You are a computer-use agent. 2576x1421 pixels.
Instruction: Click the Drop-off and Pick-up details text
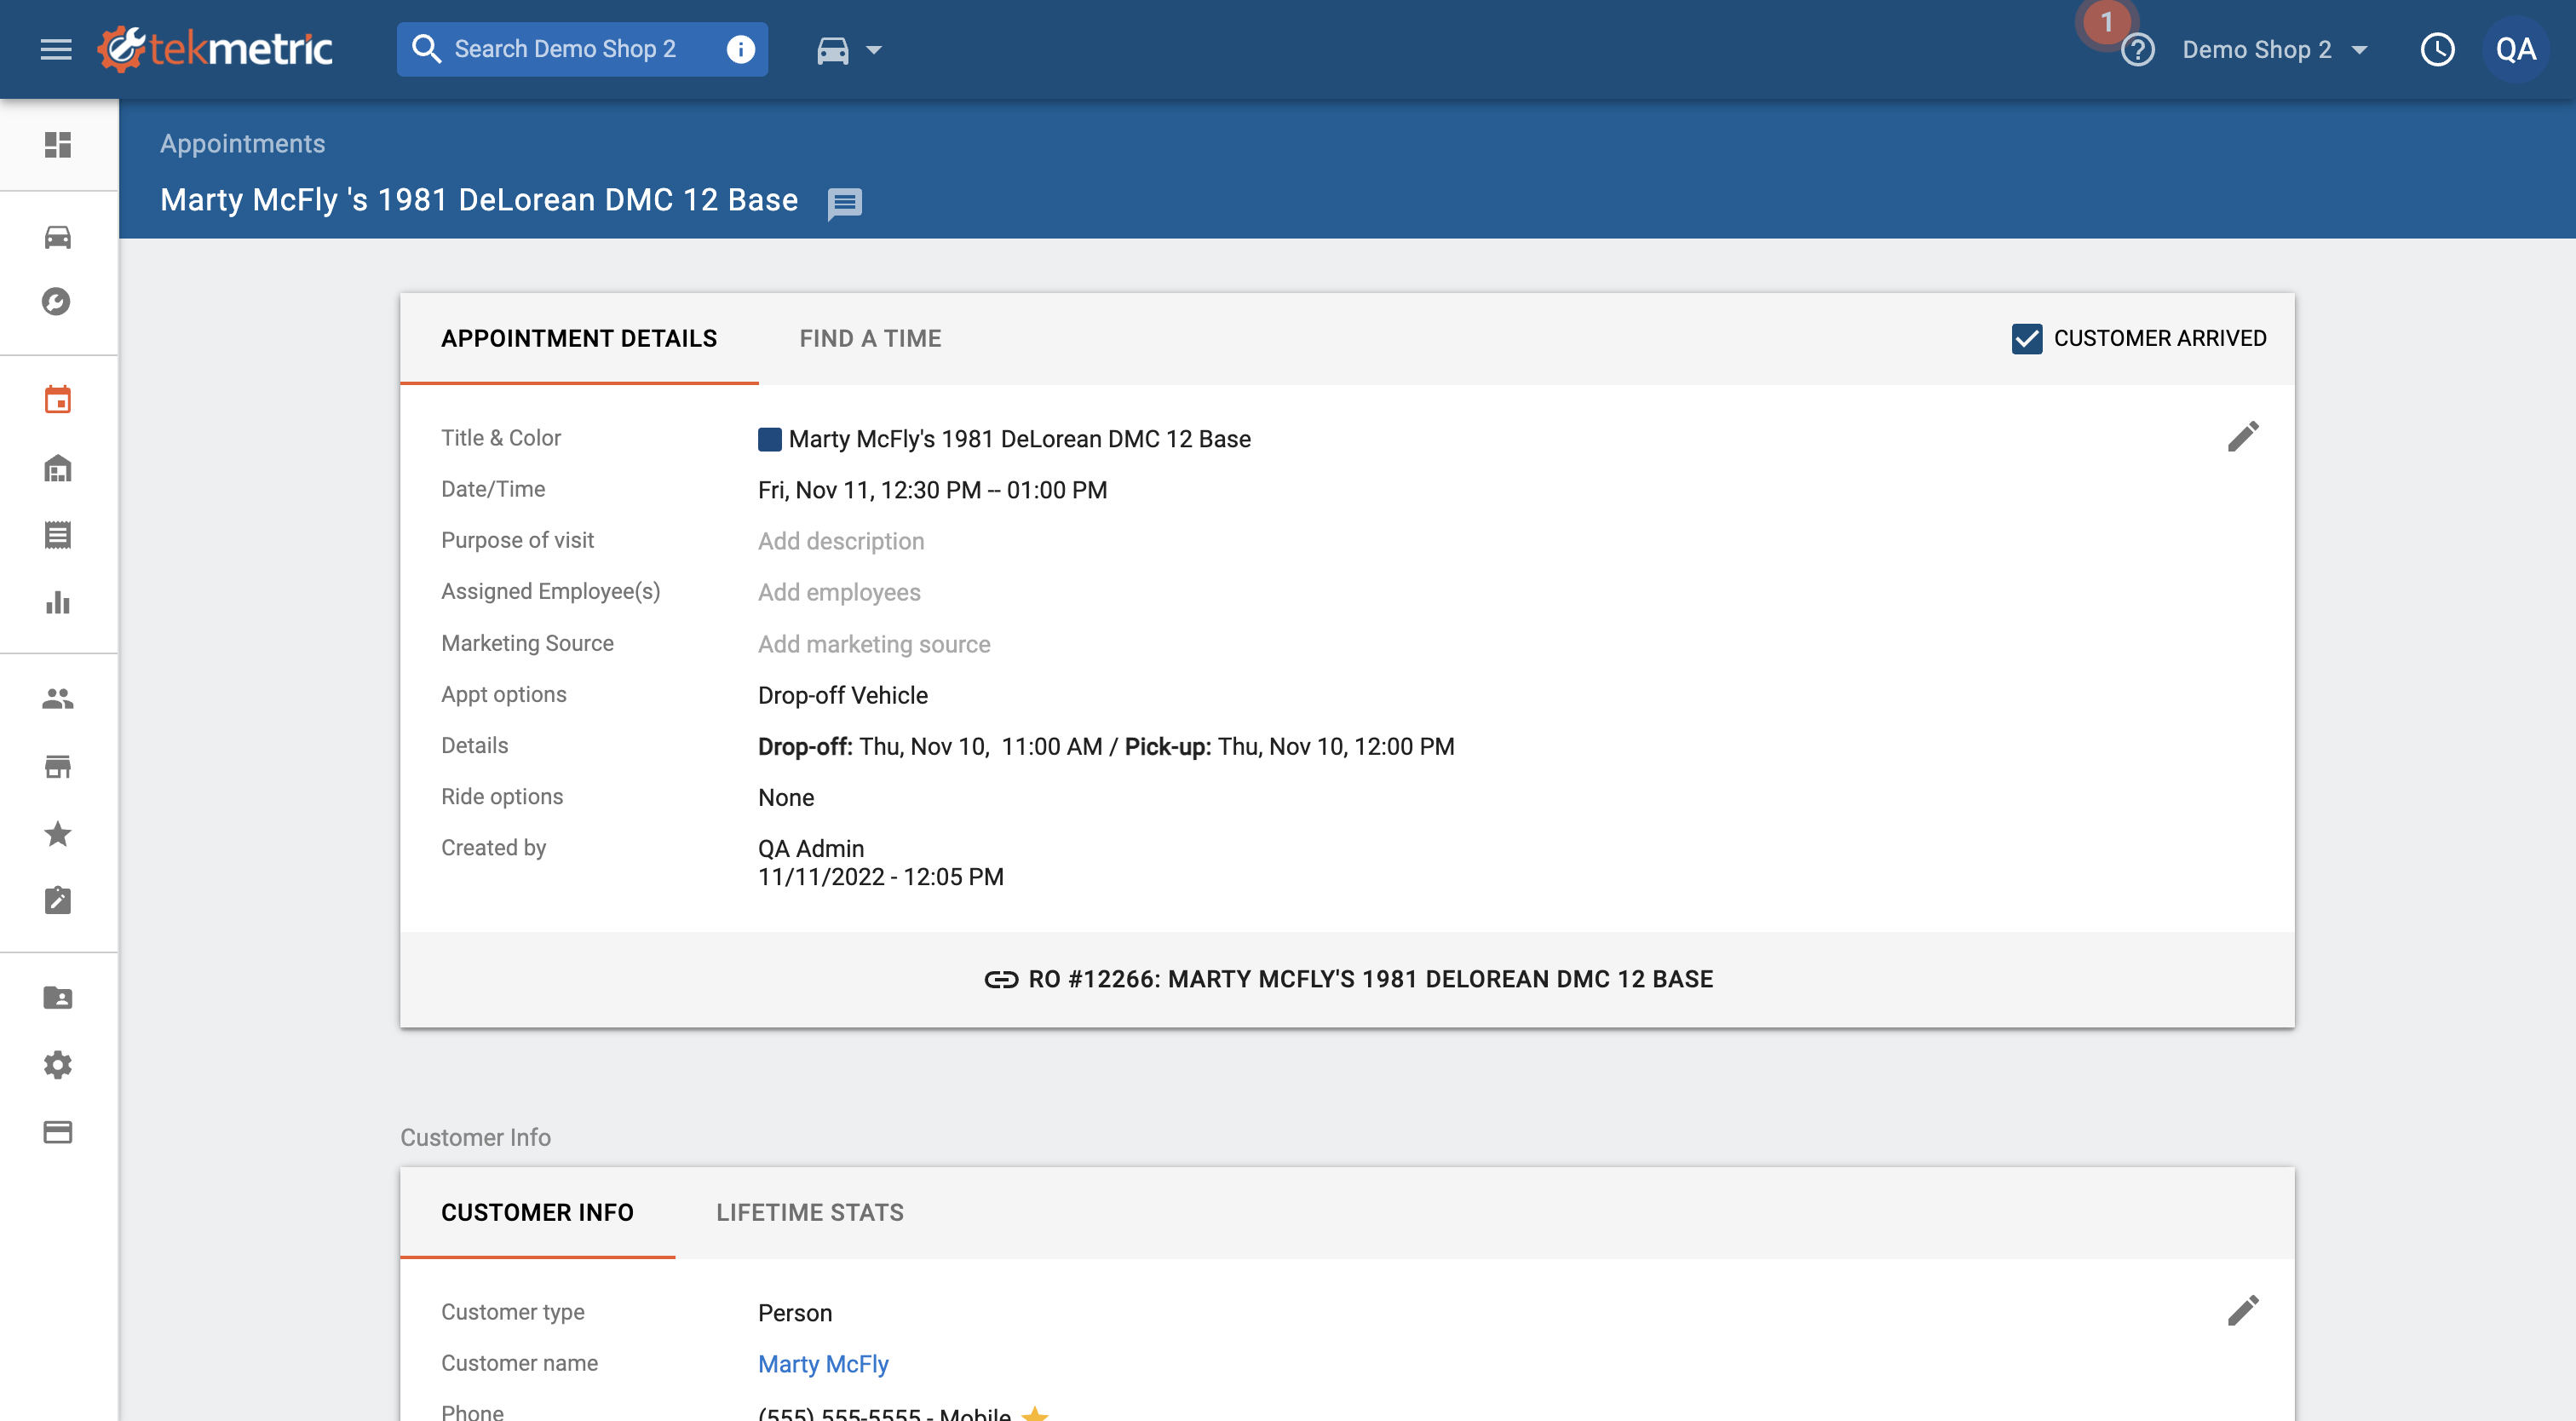1106,746
